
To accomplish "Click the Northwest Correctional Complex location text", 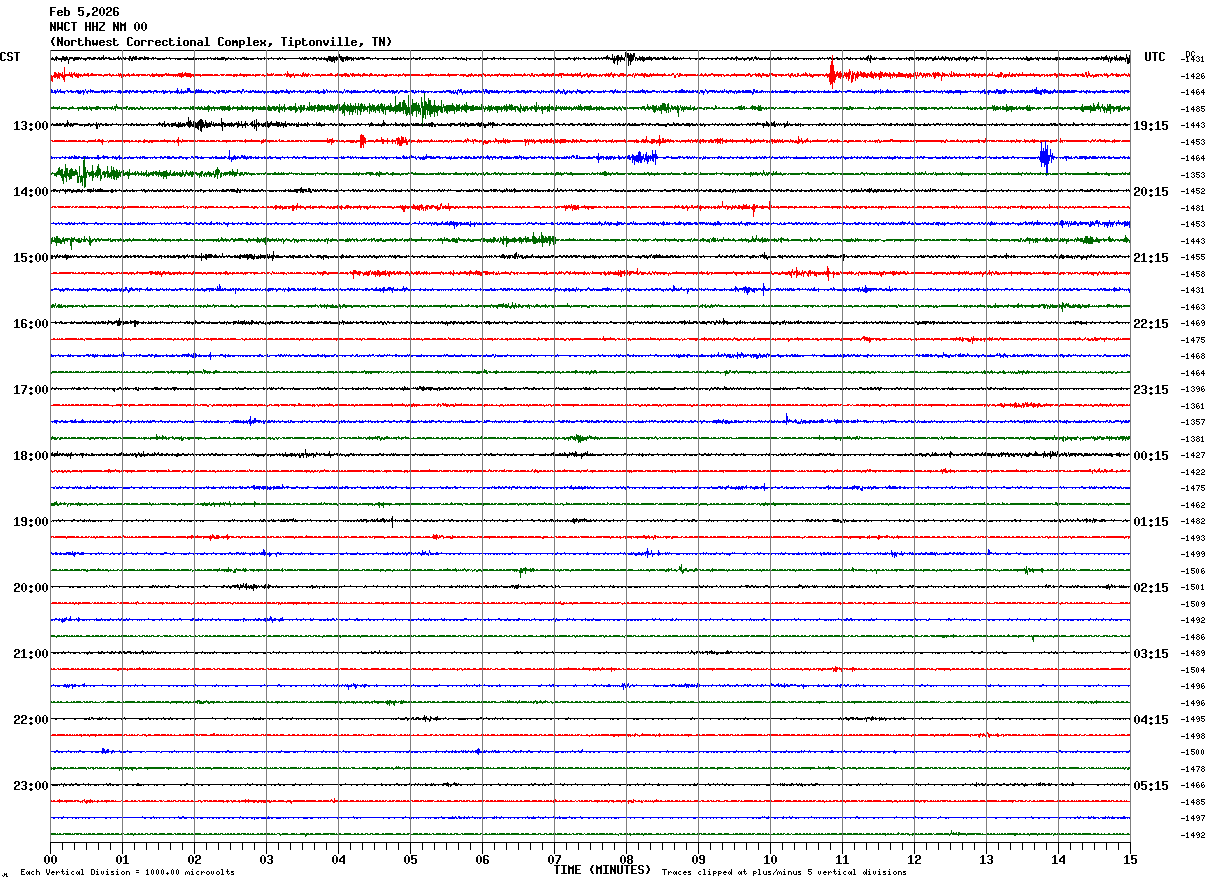I will (220, 42).
